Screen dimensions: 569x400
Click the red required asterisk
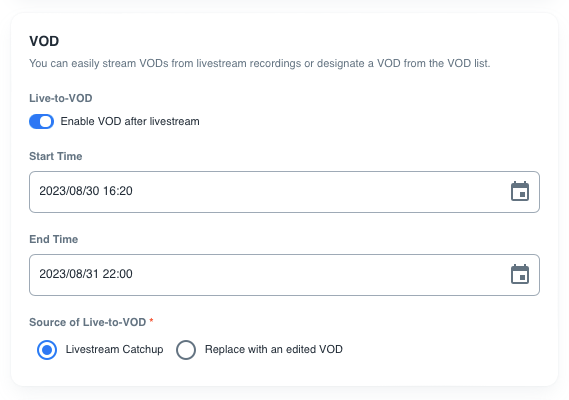[x=151, y=320]
